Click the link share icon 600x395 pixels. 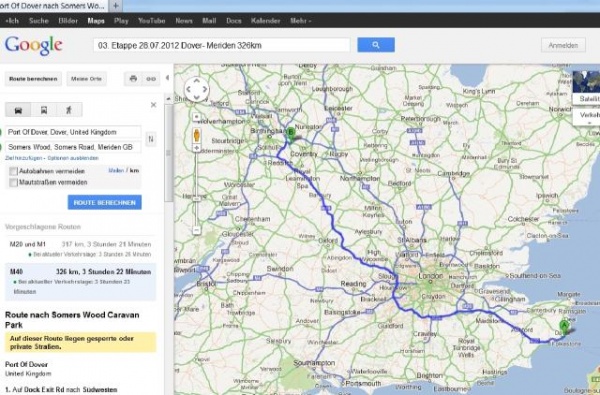(x=151, y=79)
